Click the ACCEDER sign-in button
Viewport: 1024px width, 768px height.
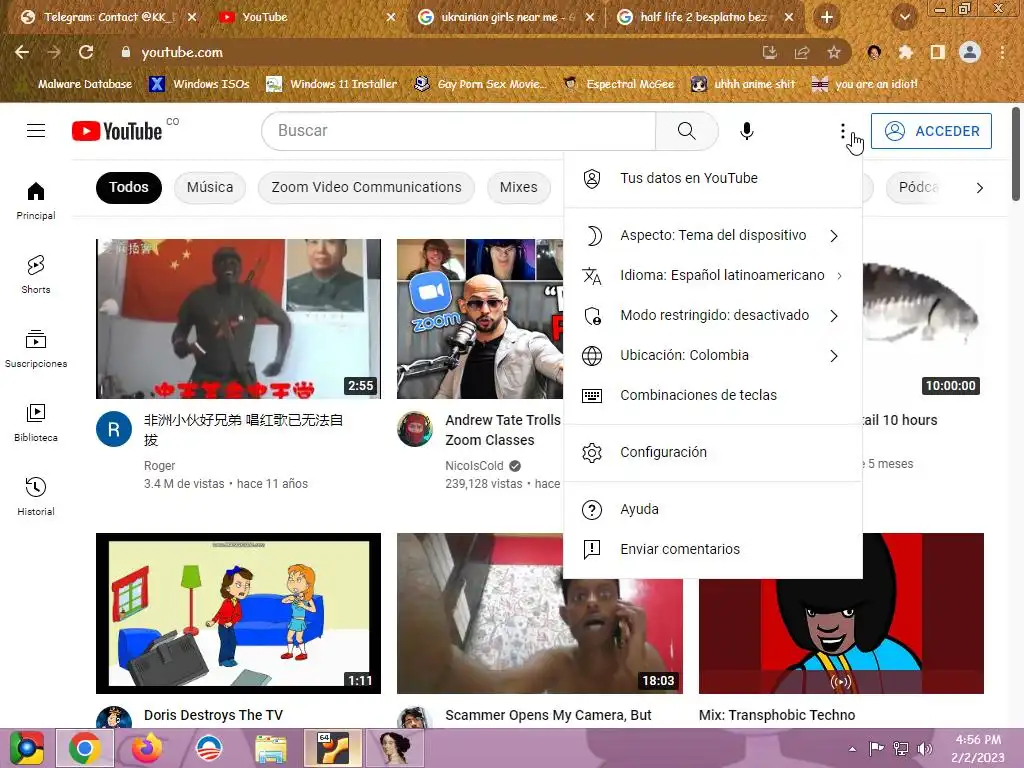pyautogui.click(x=931, y=131)
